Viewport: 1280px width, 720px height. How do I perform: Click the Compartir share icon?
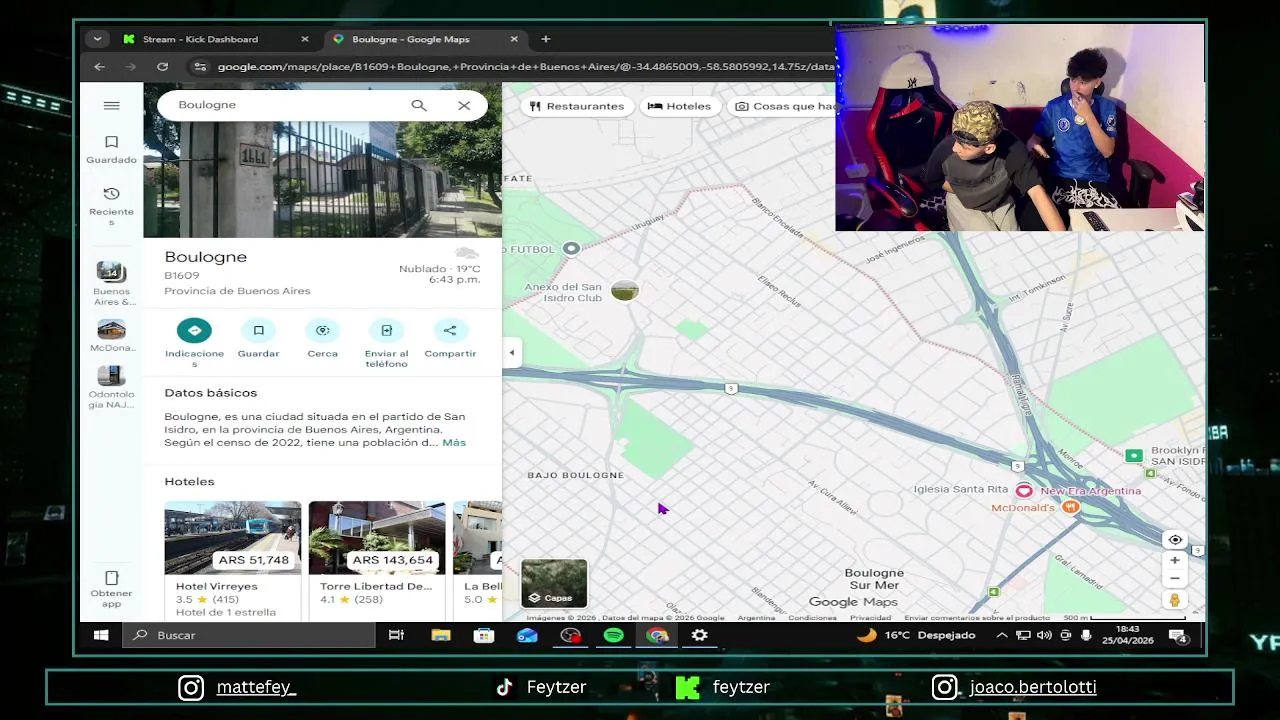coord(450,330)
